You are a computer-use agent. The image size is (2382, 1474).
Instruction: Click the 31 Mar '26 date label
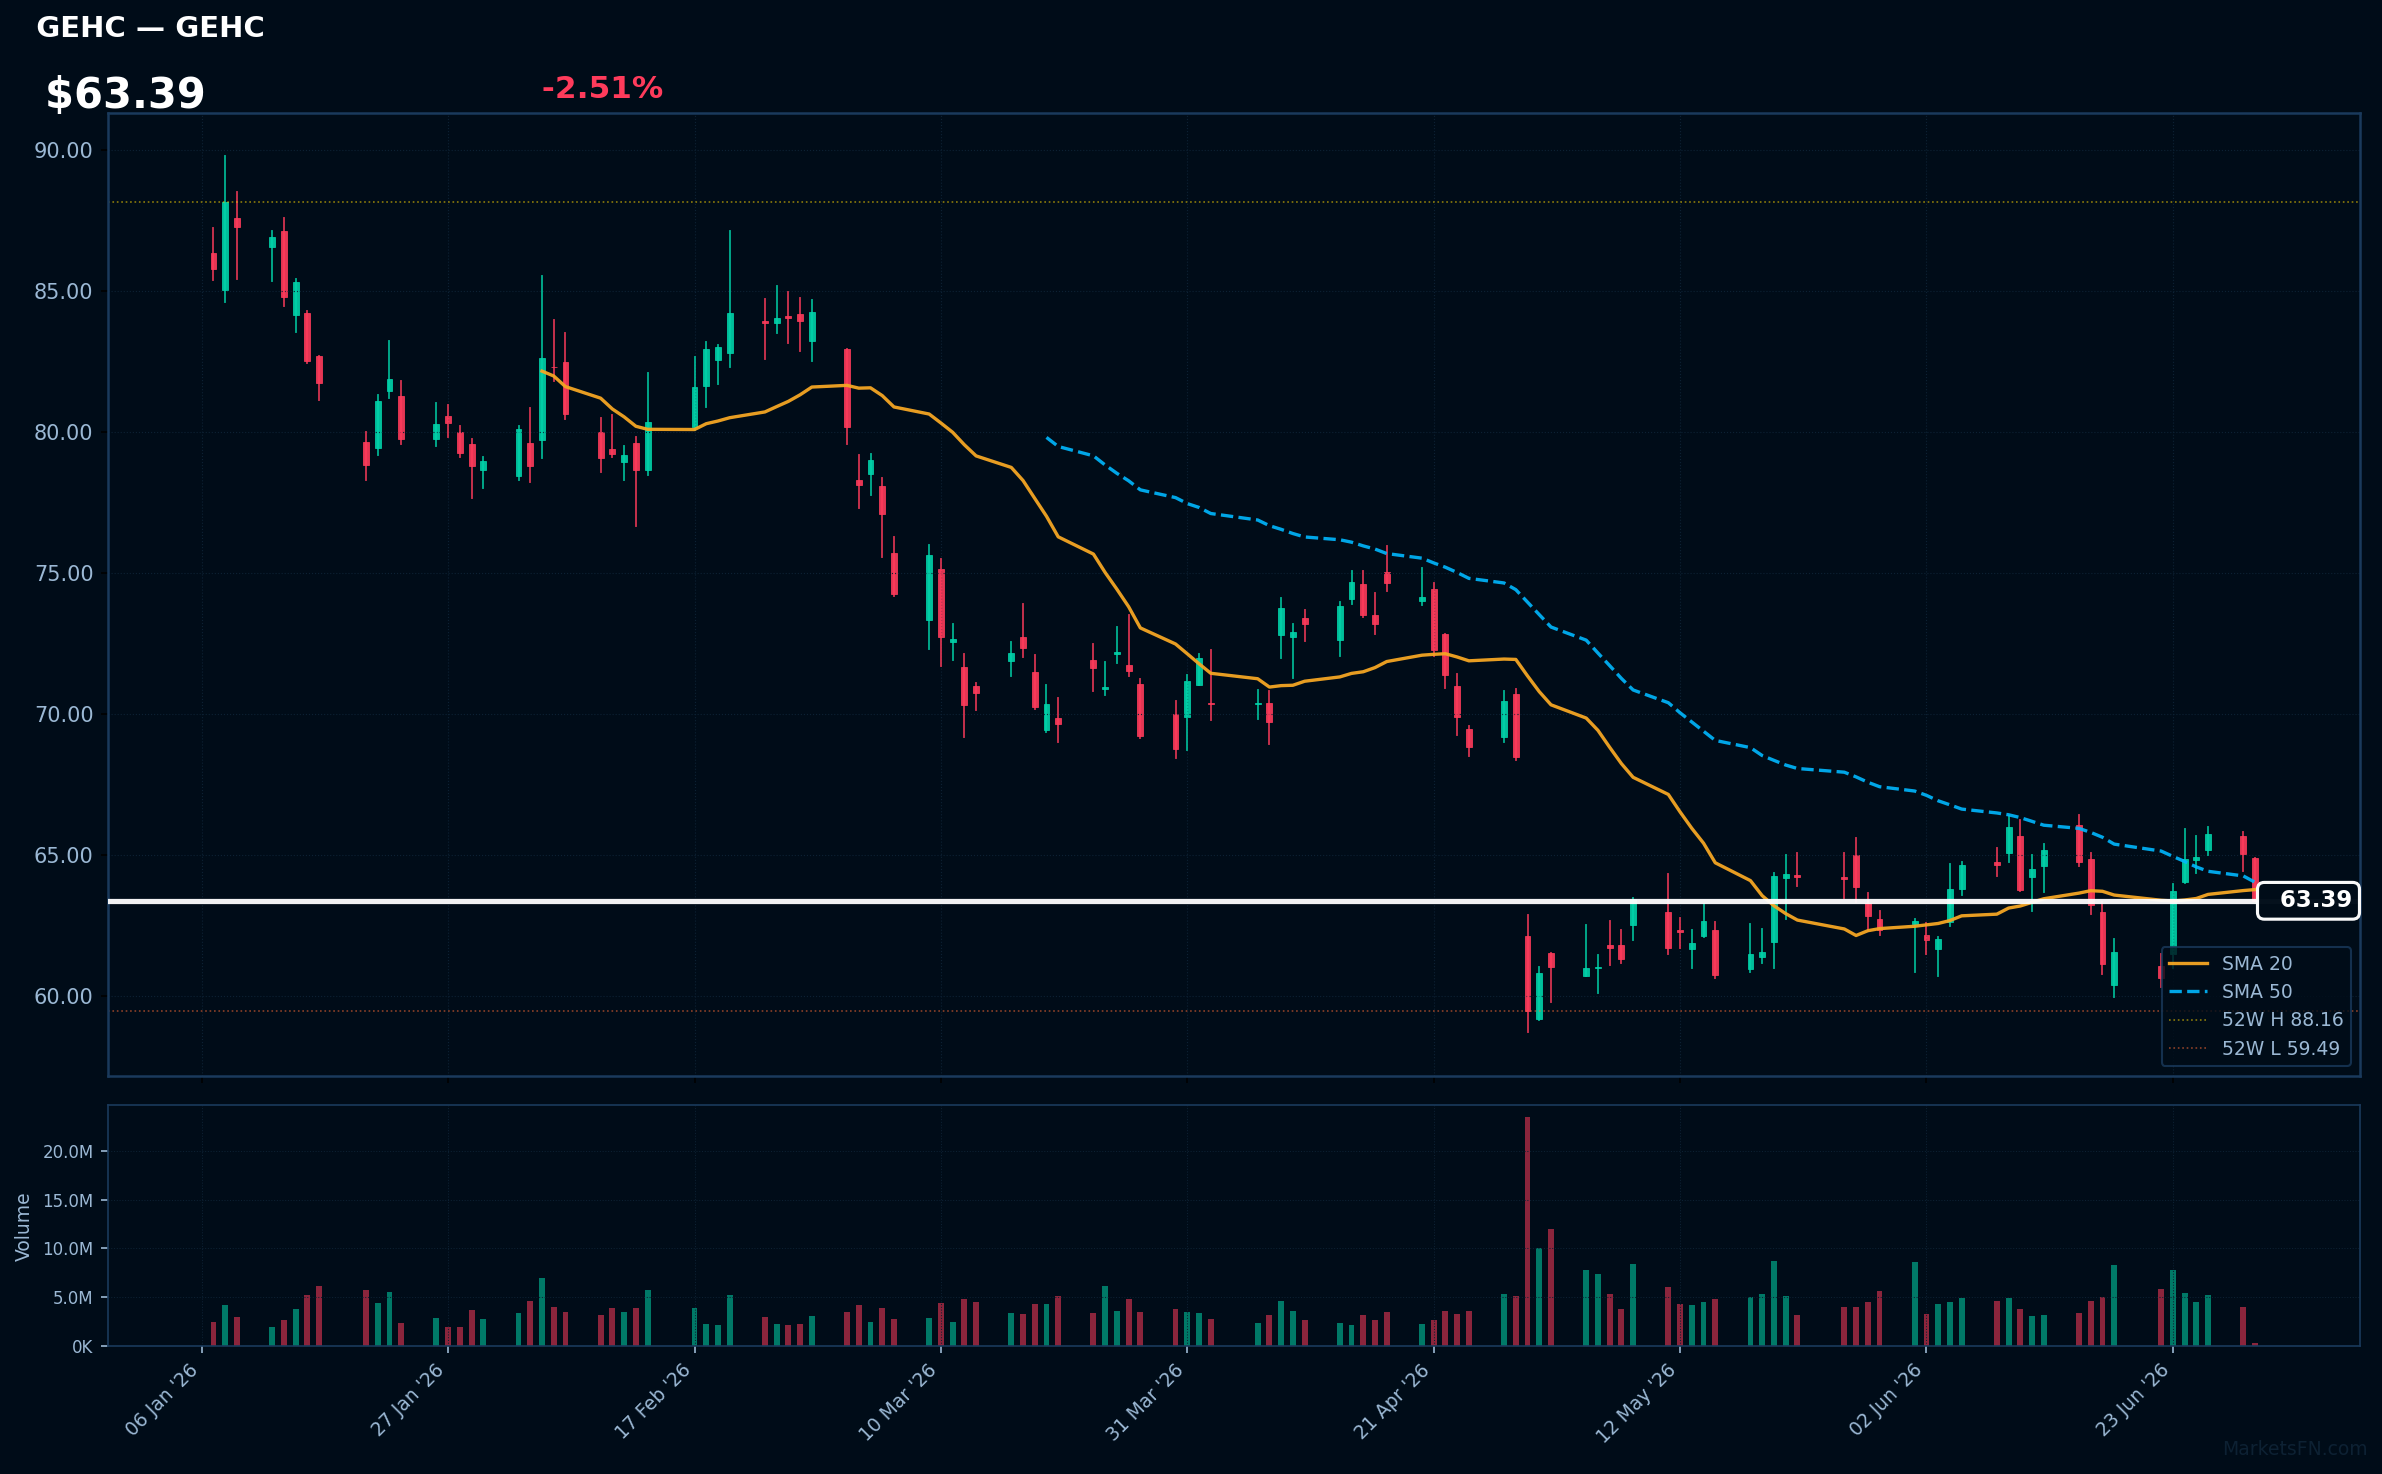[1145, 1402]
